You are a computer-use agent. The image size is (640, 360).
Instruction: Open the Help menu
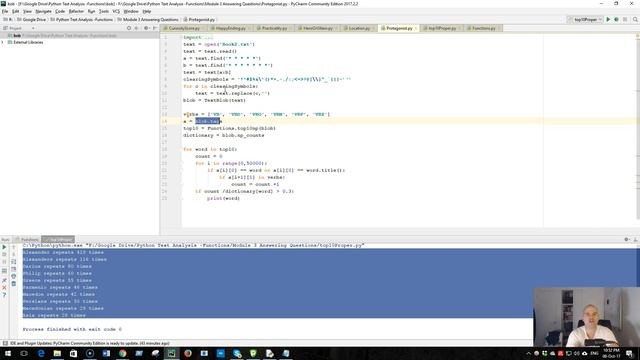coord(147,11)
